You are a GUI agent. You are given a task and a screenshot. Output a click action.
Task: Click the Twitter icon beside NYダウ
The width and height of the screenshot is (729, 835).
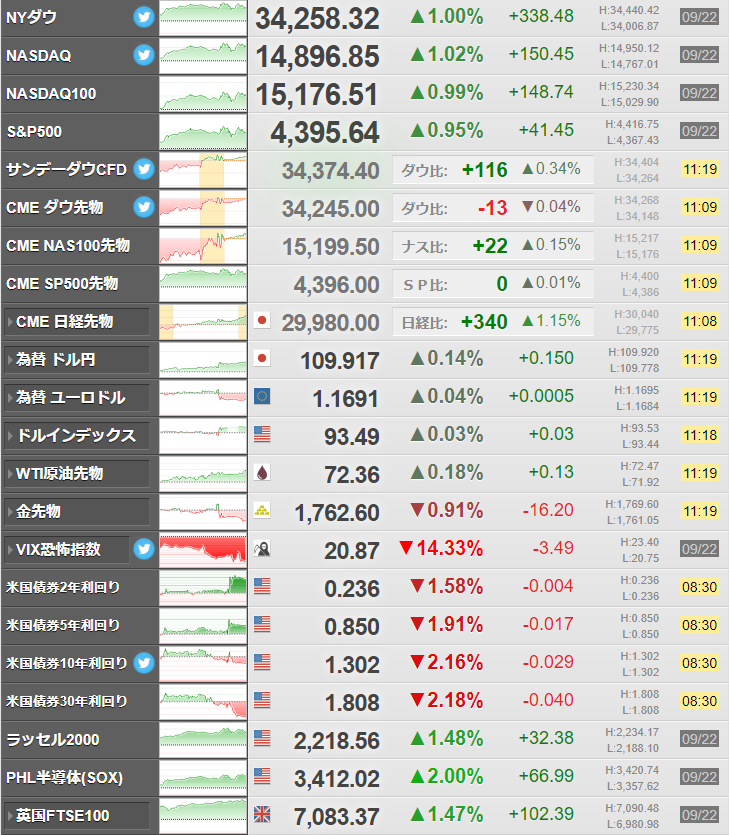click(144, 17)
